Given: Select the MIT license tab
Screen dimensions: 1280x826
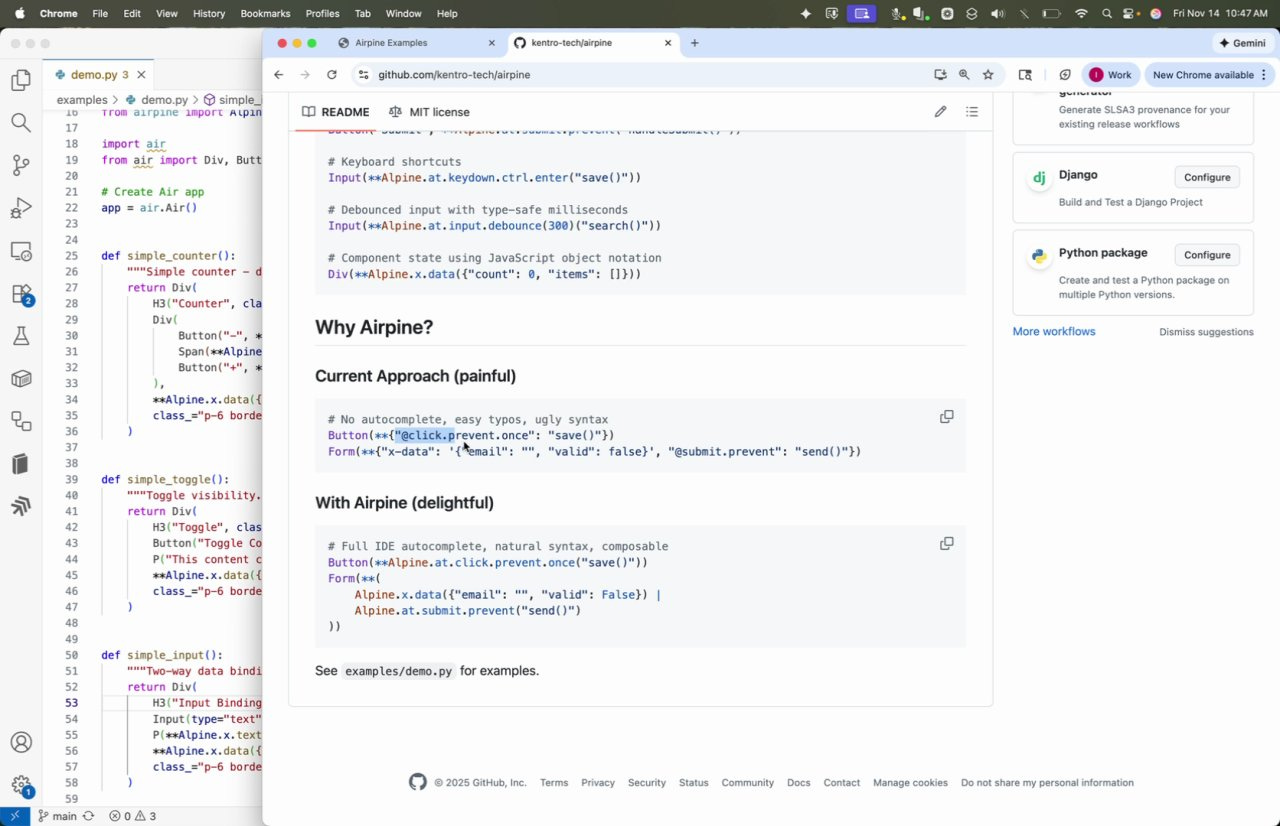Looking at the screenshot, I should coord(429,112).
